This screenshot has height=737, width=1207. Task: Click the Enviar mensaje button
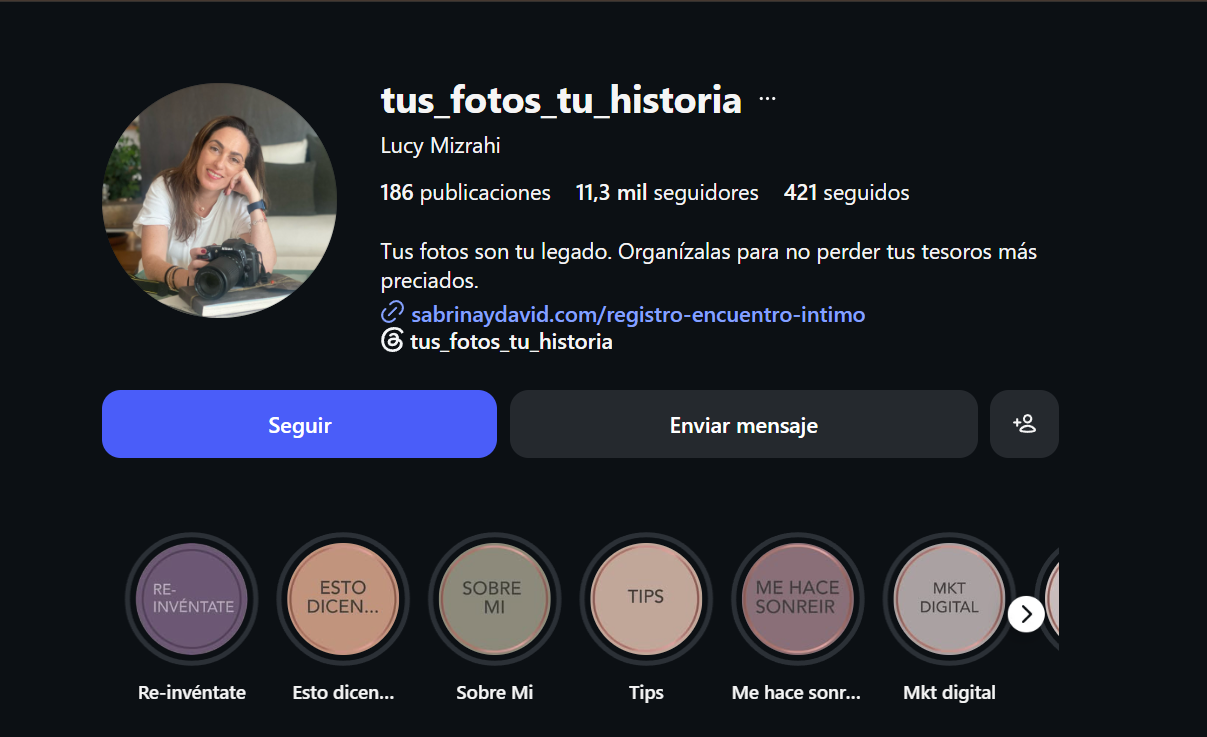coord(743,424)
